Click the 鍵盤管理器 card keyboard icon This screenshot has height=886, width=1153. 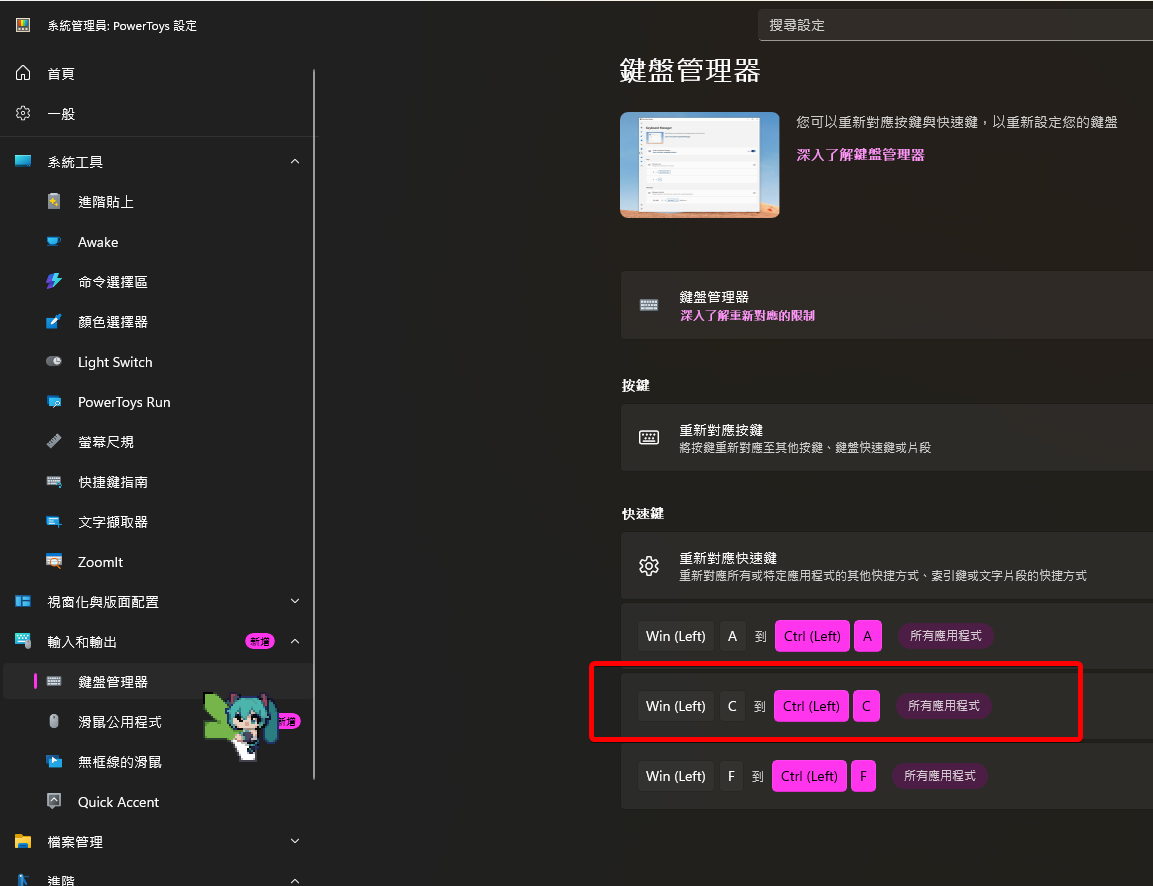coord(649,305)
